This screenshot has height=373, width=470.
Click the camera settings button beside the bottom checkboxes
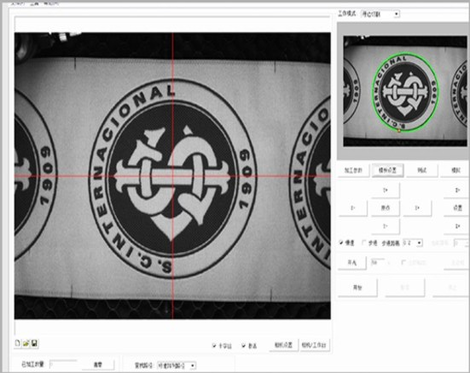point(283,345)
